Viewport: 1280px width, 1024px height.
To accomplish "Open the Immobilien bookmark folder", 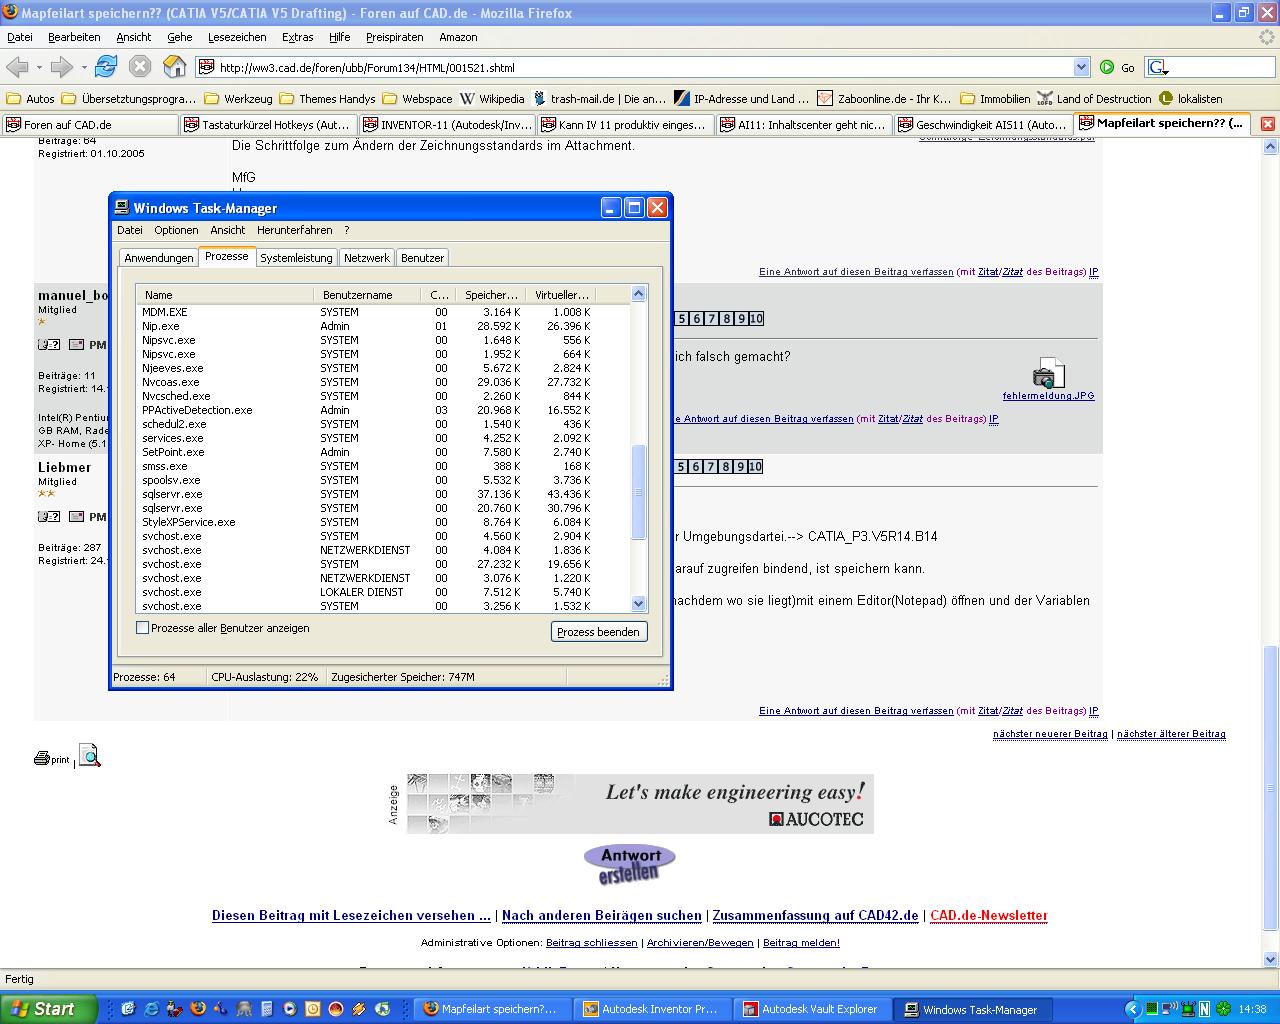I will pyautogui.click(x=995, y=98).
